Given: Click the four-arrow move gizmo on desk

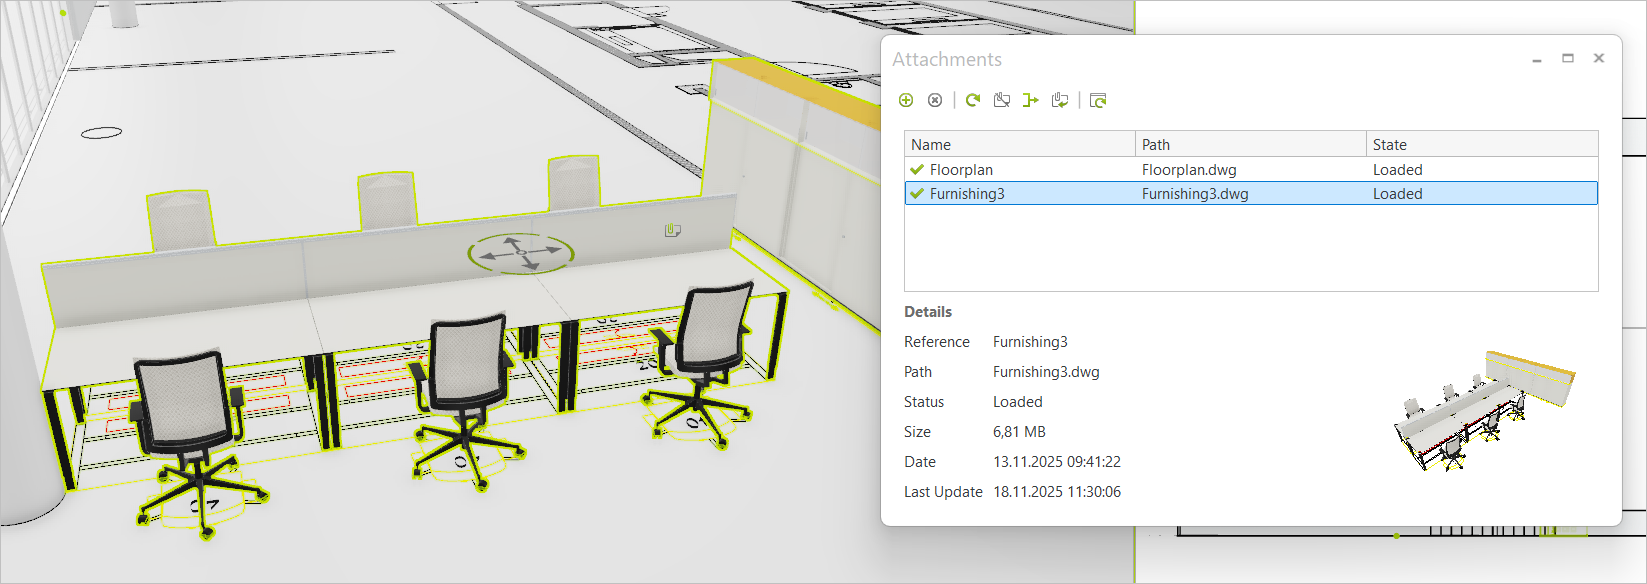Looking at the screenshot, I should pos(520,254).
